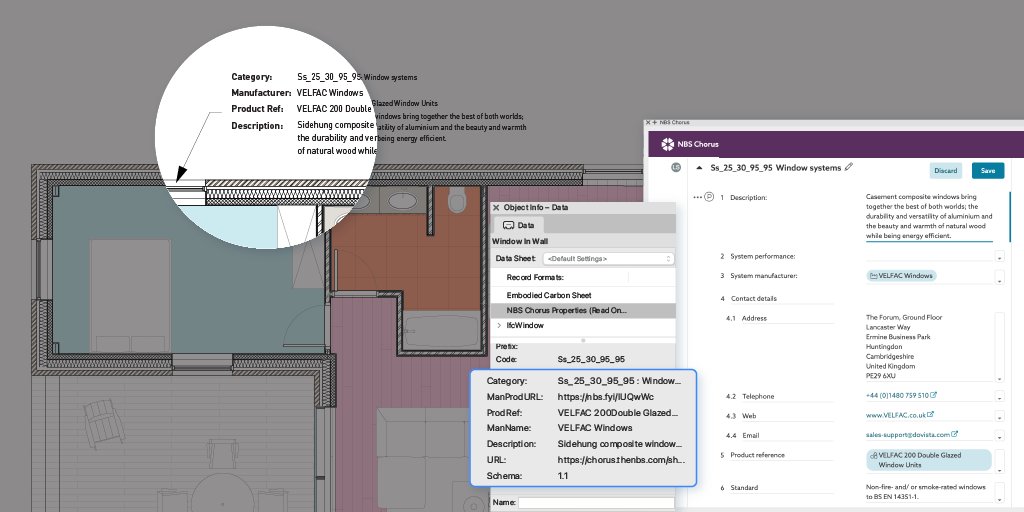This screenshot has width=1024, height=512.
Task: Click the product icon in VELFAC 200 chip
Action: pos(874,455)
